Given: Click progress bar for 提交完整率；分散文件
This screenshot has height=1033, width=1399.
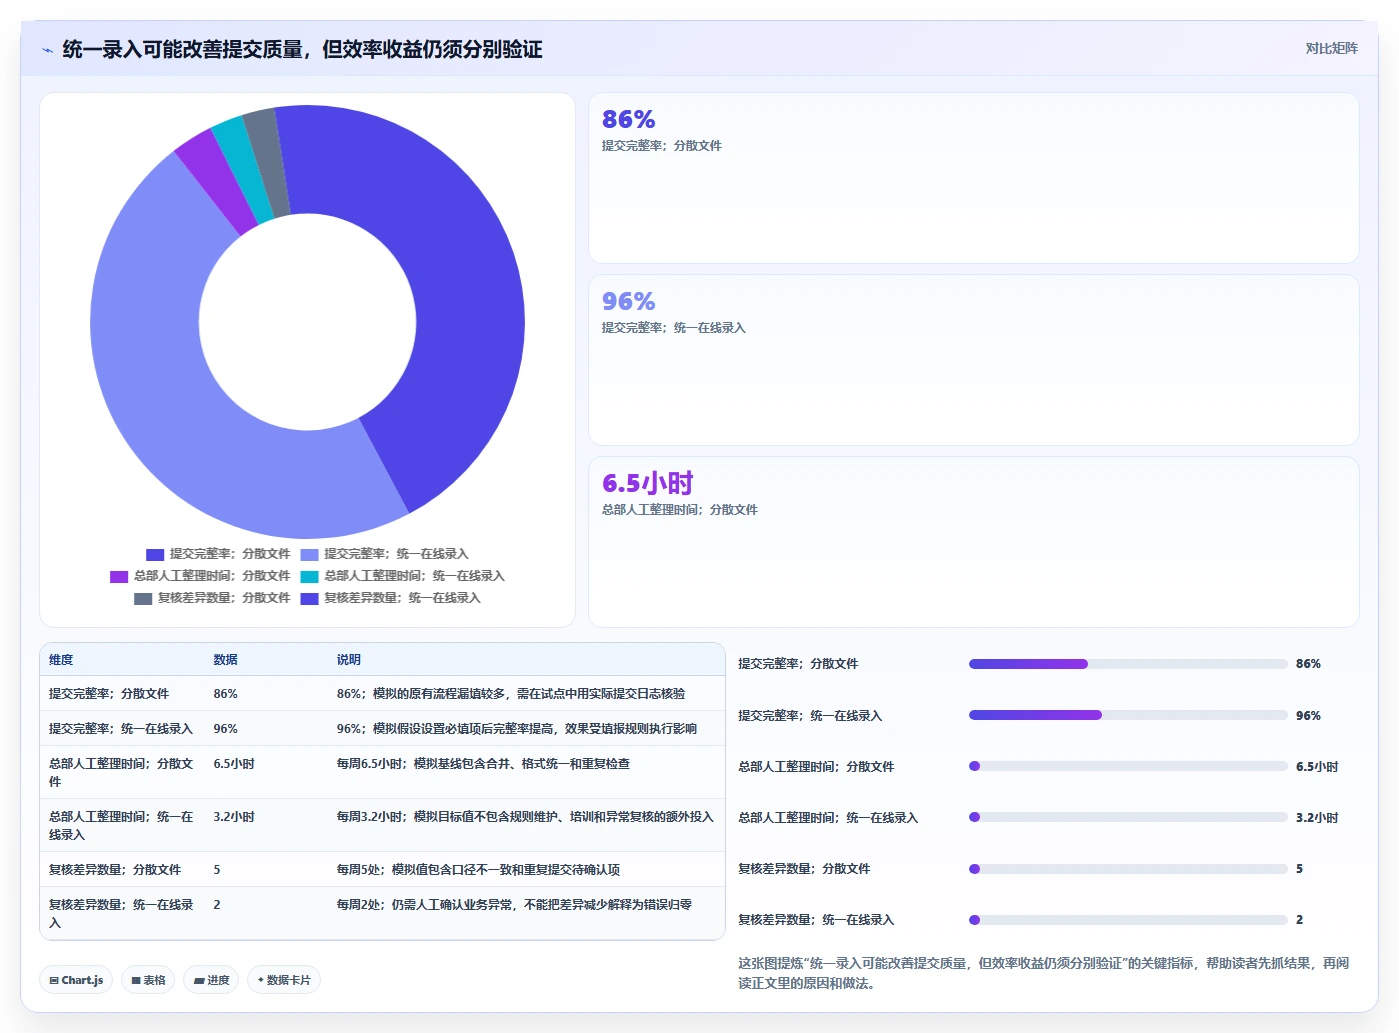Looking at the screenshot, I should click(1128, 664).
